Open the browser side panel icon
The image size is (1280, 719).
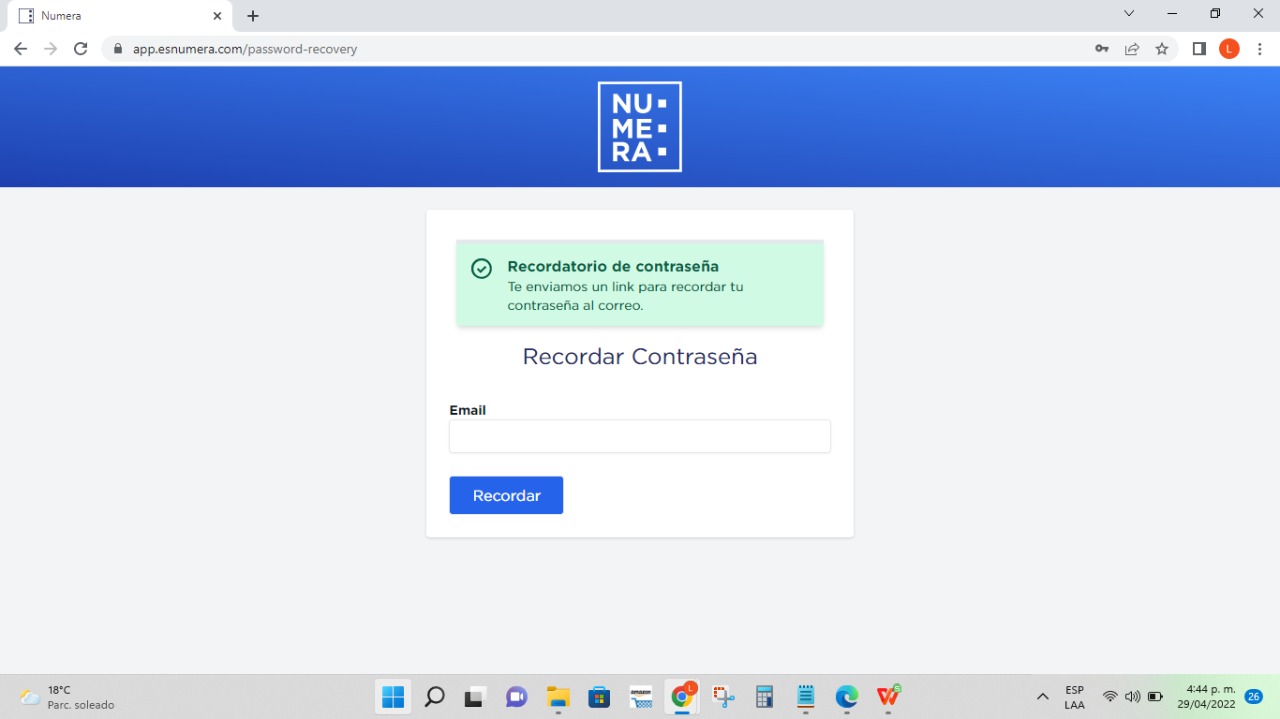point(1199,49)
